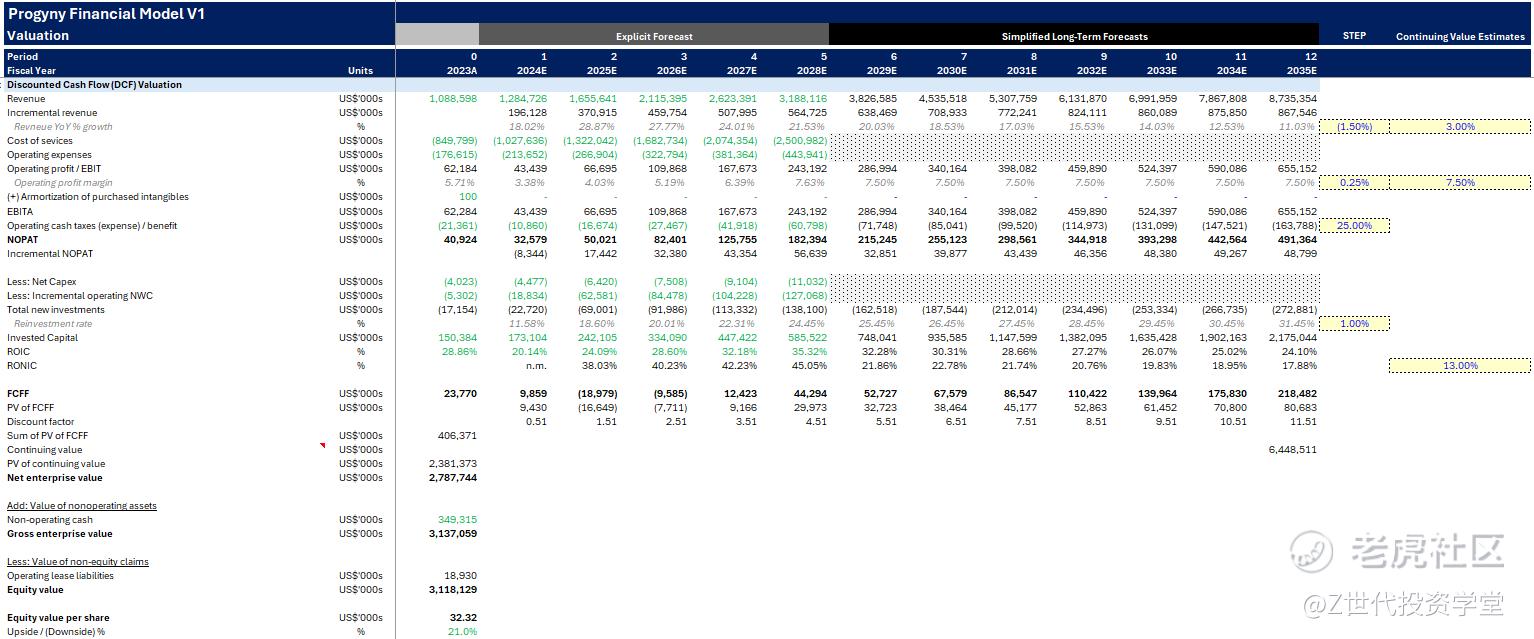Click the RONIC row label

point(20,366)
